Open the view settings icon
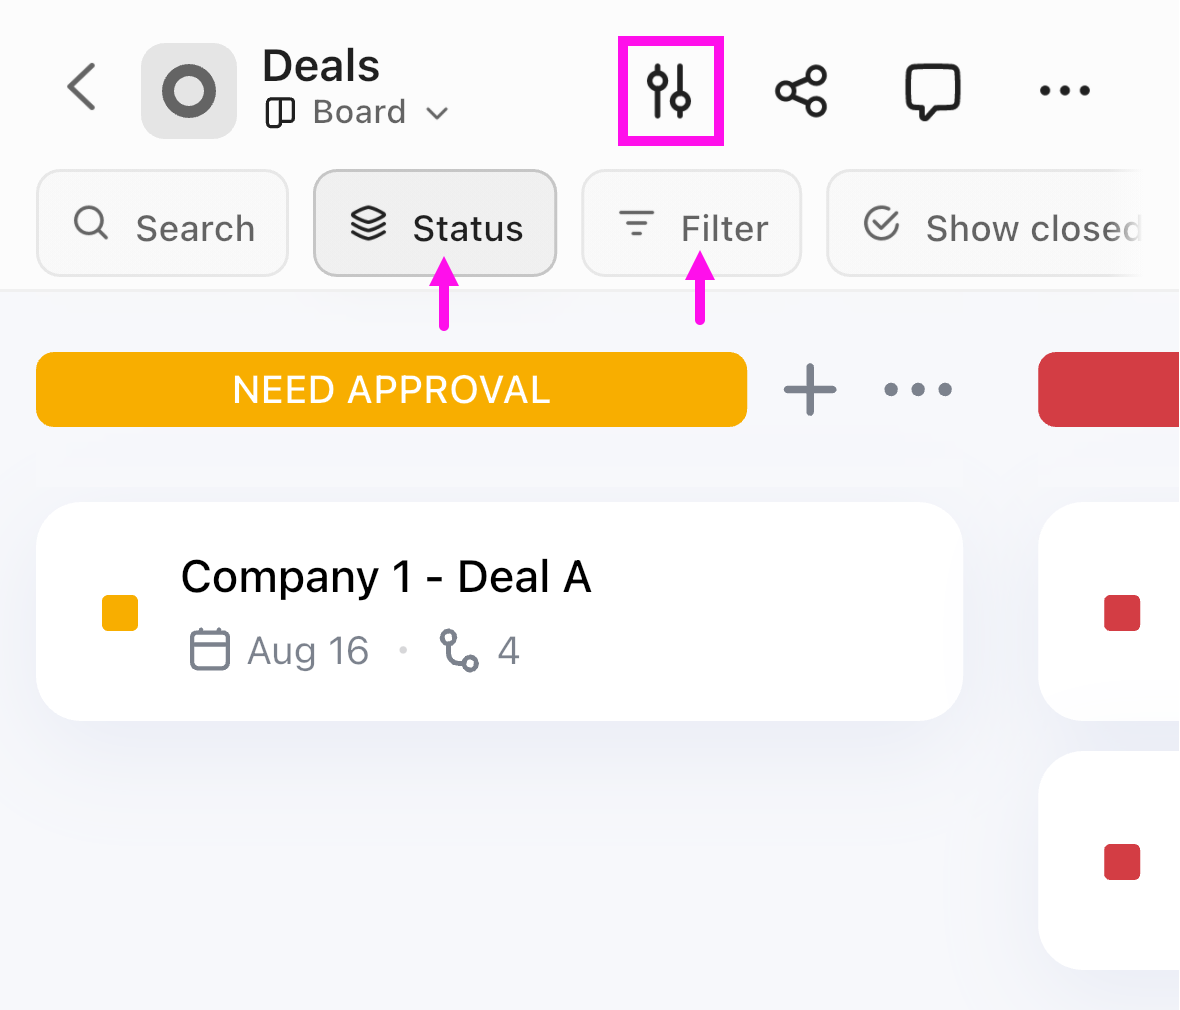Screen dimensions: 1180x1010 (670, 89)
